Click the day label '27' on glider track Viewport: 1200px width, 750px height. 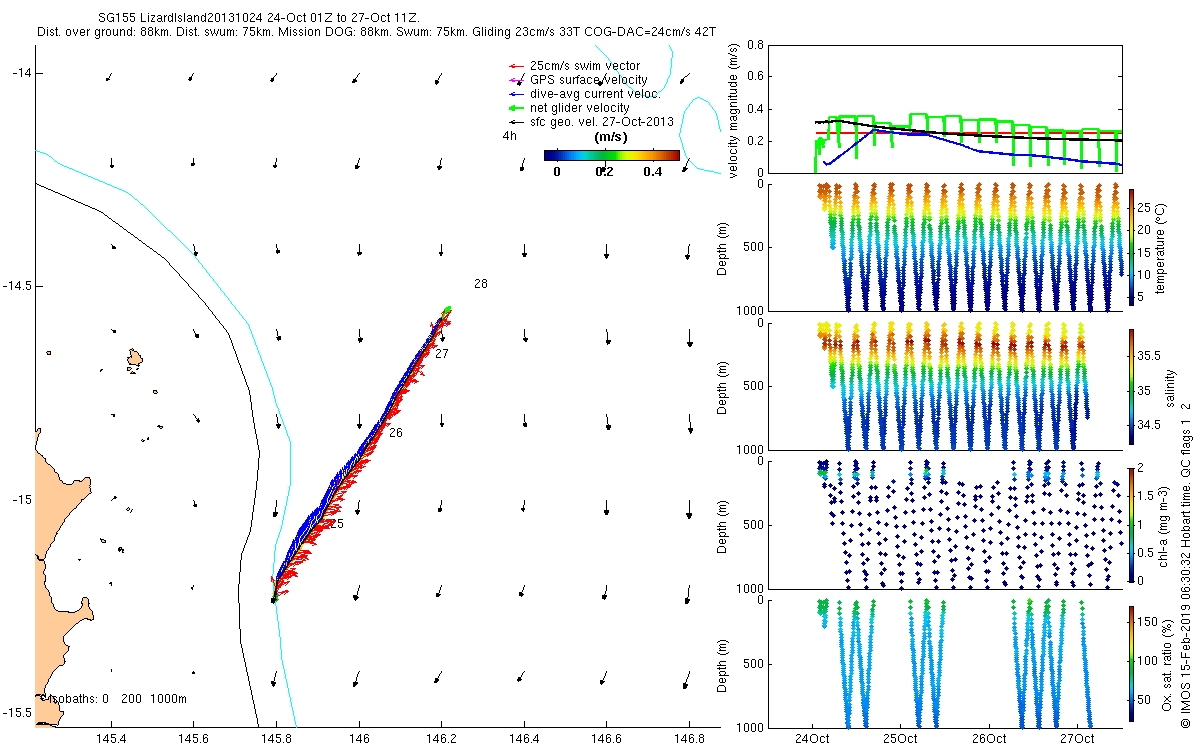coord(441,354)
